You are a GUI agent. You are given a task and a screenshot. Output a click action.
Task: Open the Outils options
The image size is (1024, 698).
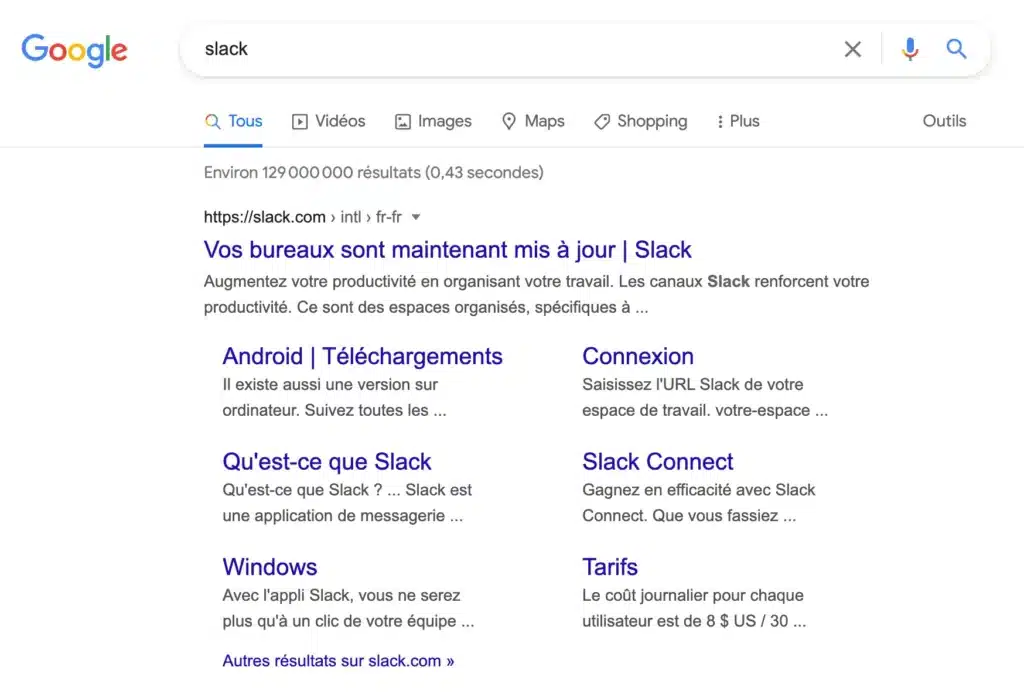pyautogui.click(x=944, y=121)
